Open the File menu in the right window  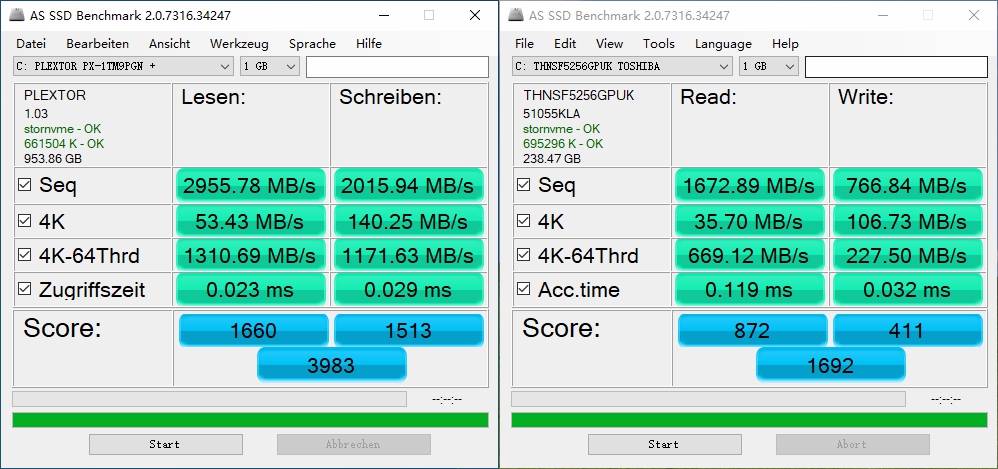tap(524, 44)
